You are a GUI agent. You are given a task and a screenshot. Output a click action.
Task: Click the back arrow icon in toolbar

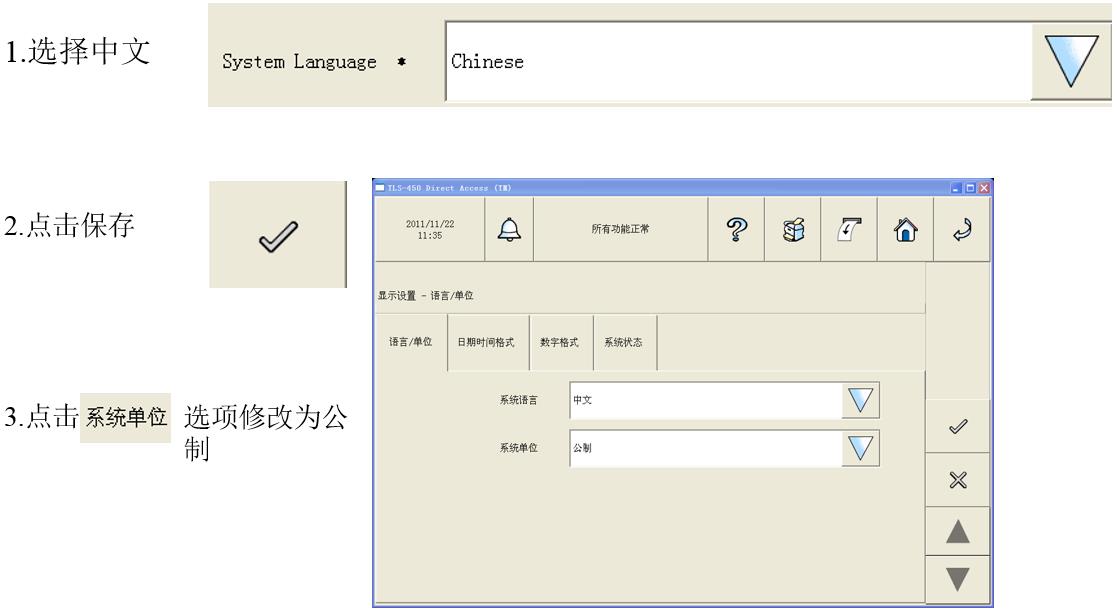point(960,229)
